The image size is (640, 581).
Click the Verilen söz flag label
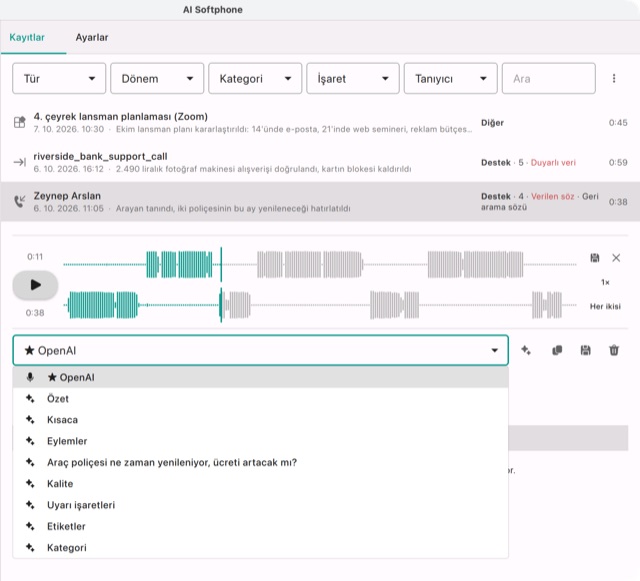point(552,196)
